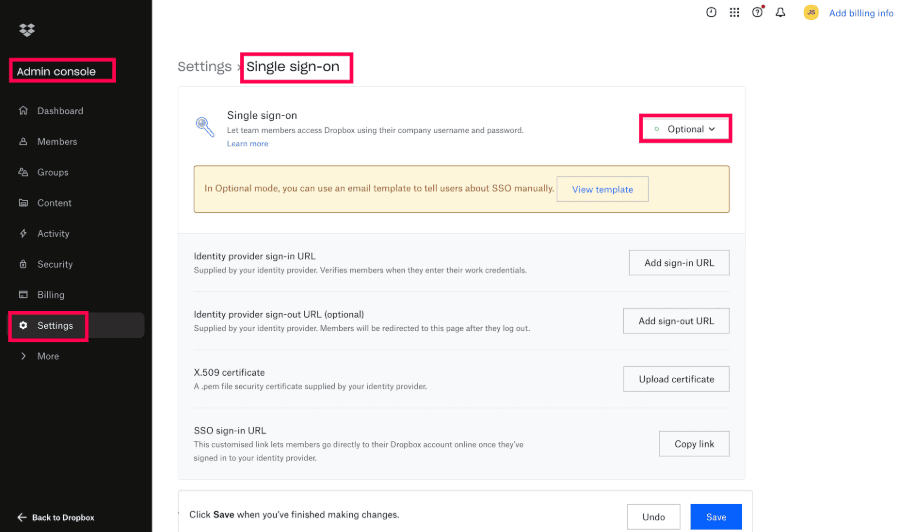Screen dimensions: 910x532
Task: Click the Members person icon
Action: [x=23, y=141]
